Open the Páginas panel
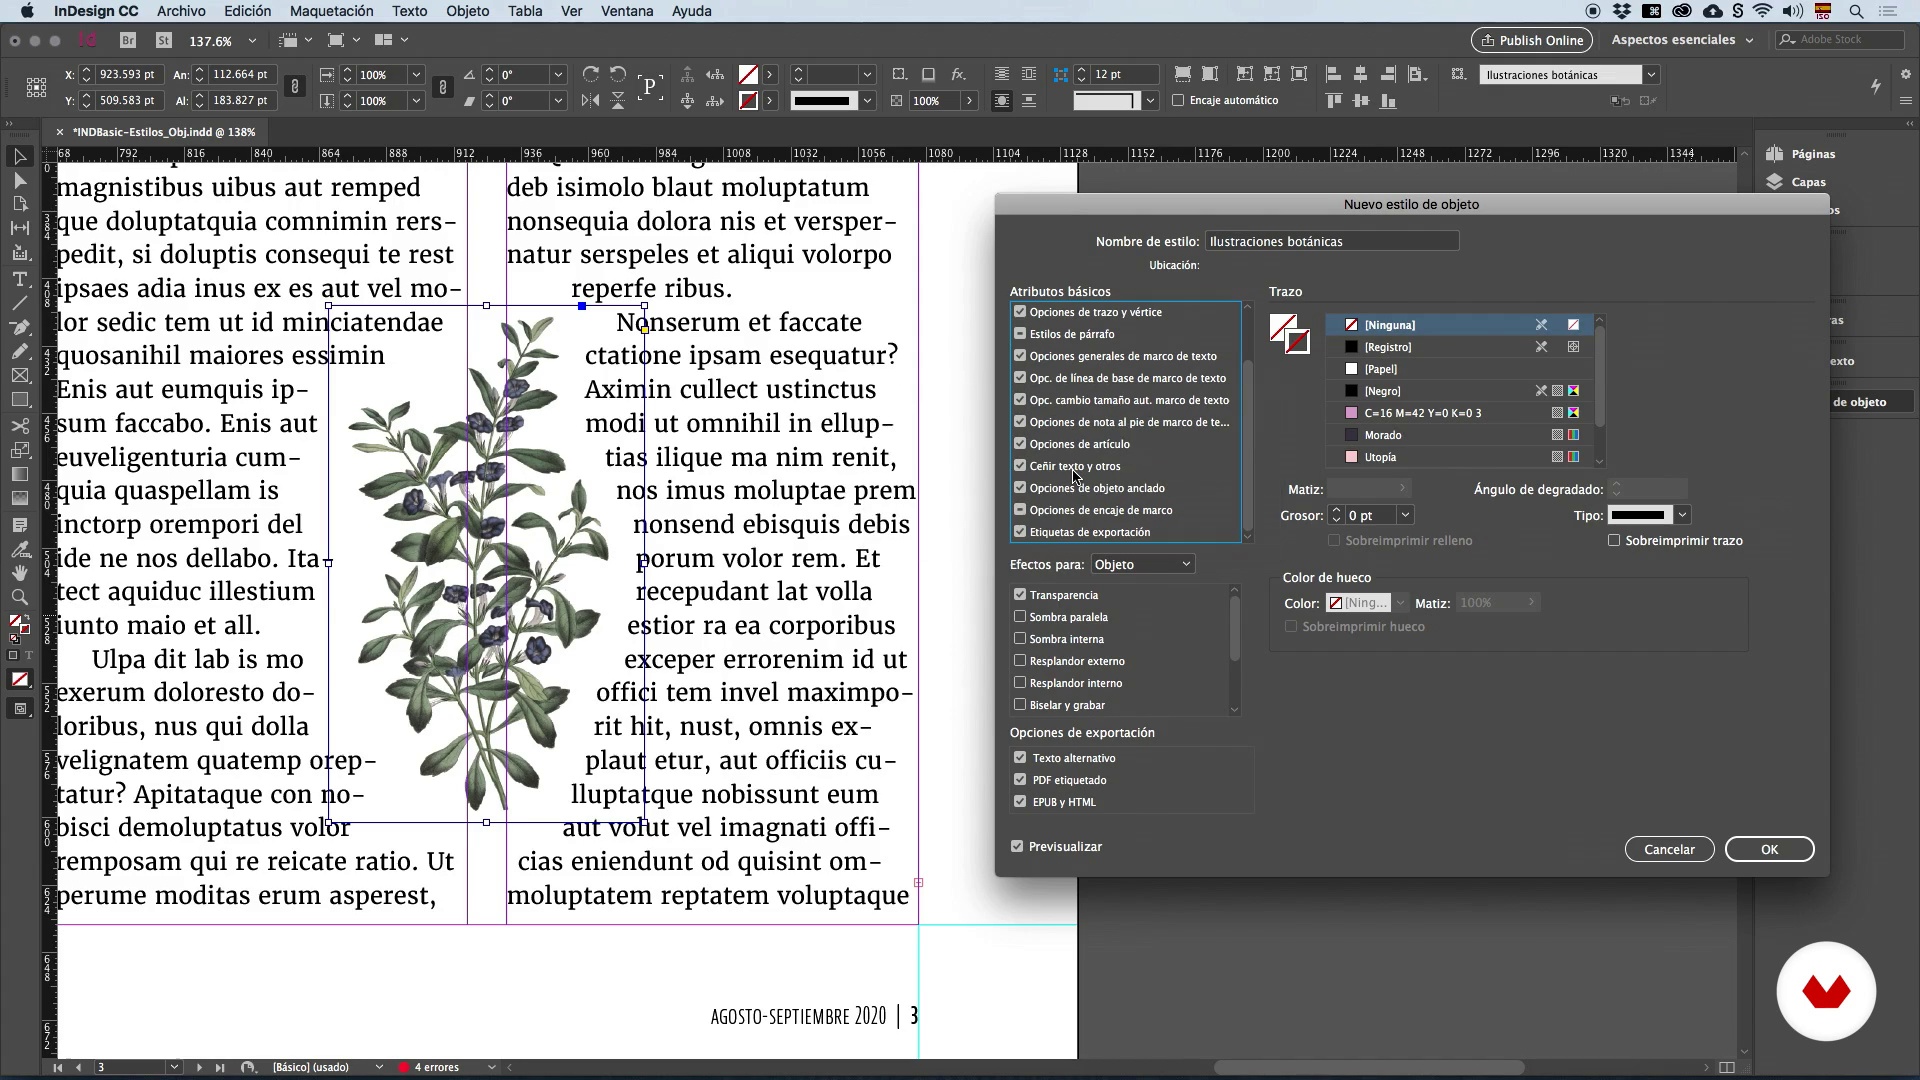 (1801, 154)
